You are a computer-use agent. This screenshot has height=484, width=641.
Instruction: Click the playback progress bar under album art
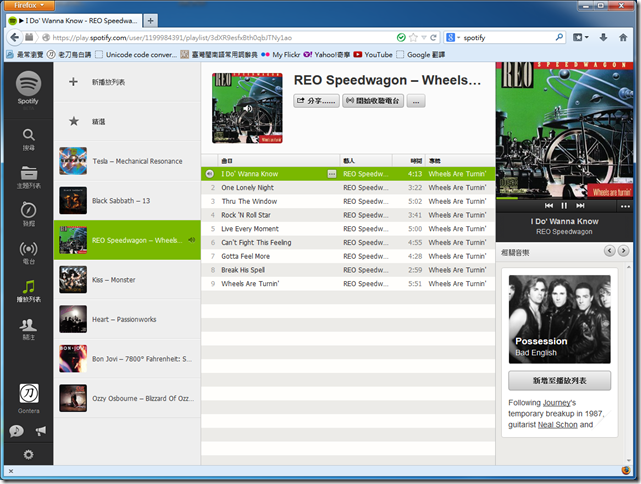pyautogui.click(x=565, y=198)
